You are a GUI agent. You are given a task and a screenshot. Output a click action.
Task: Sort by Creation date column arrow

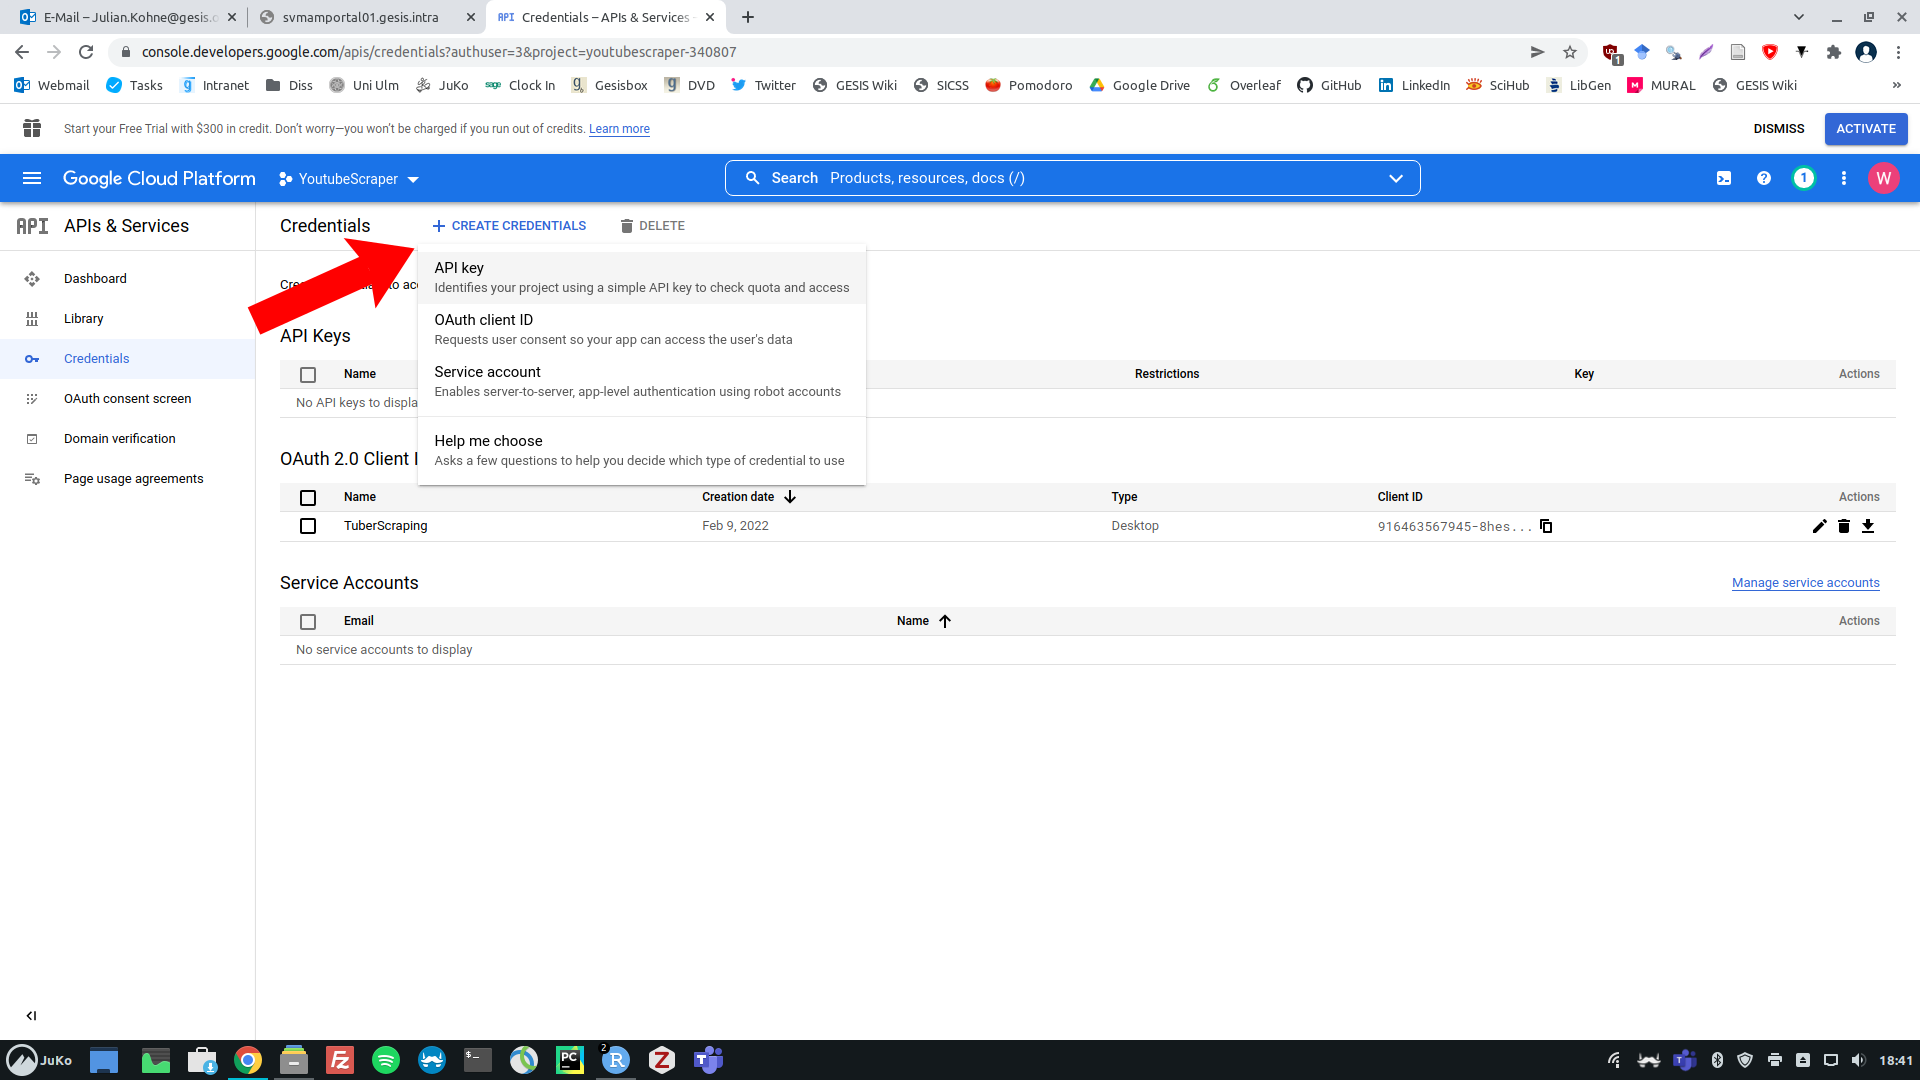coord(790,497)
